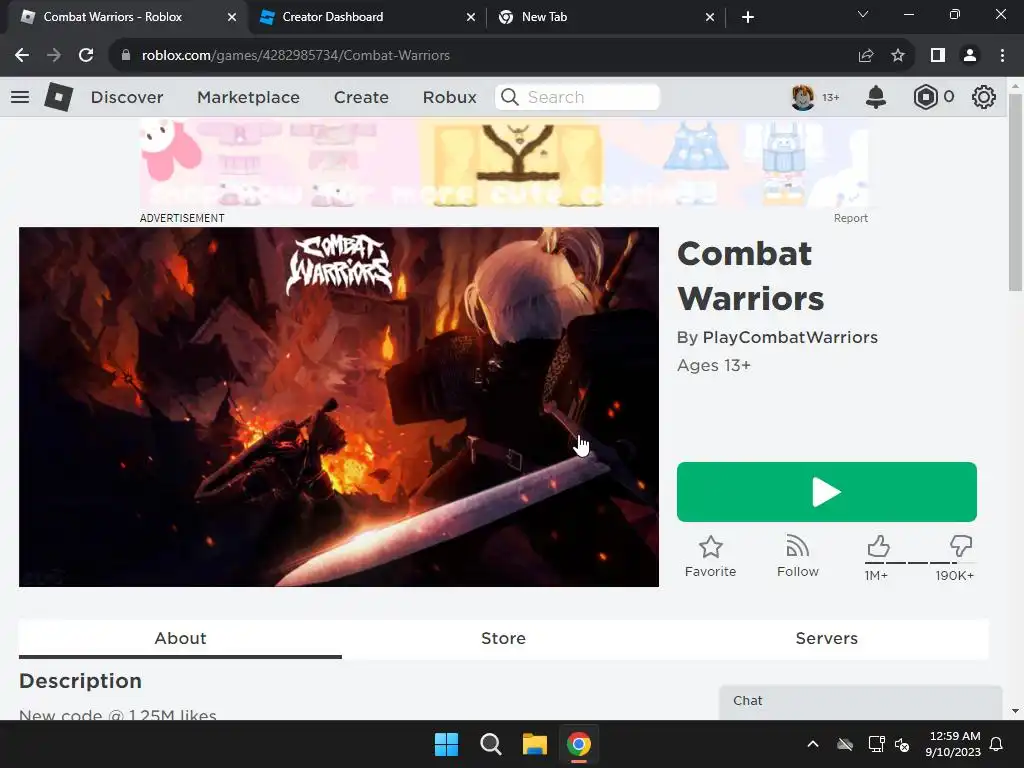Close the Creator Dashboard tab

pyautogui.click(x=471, y=18)
